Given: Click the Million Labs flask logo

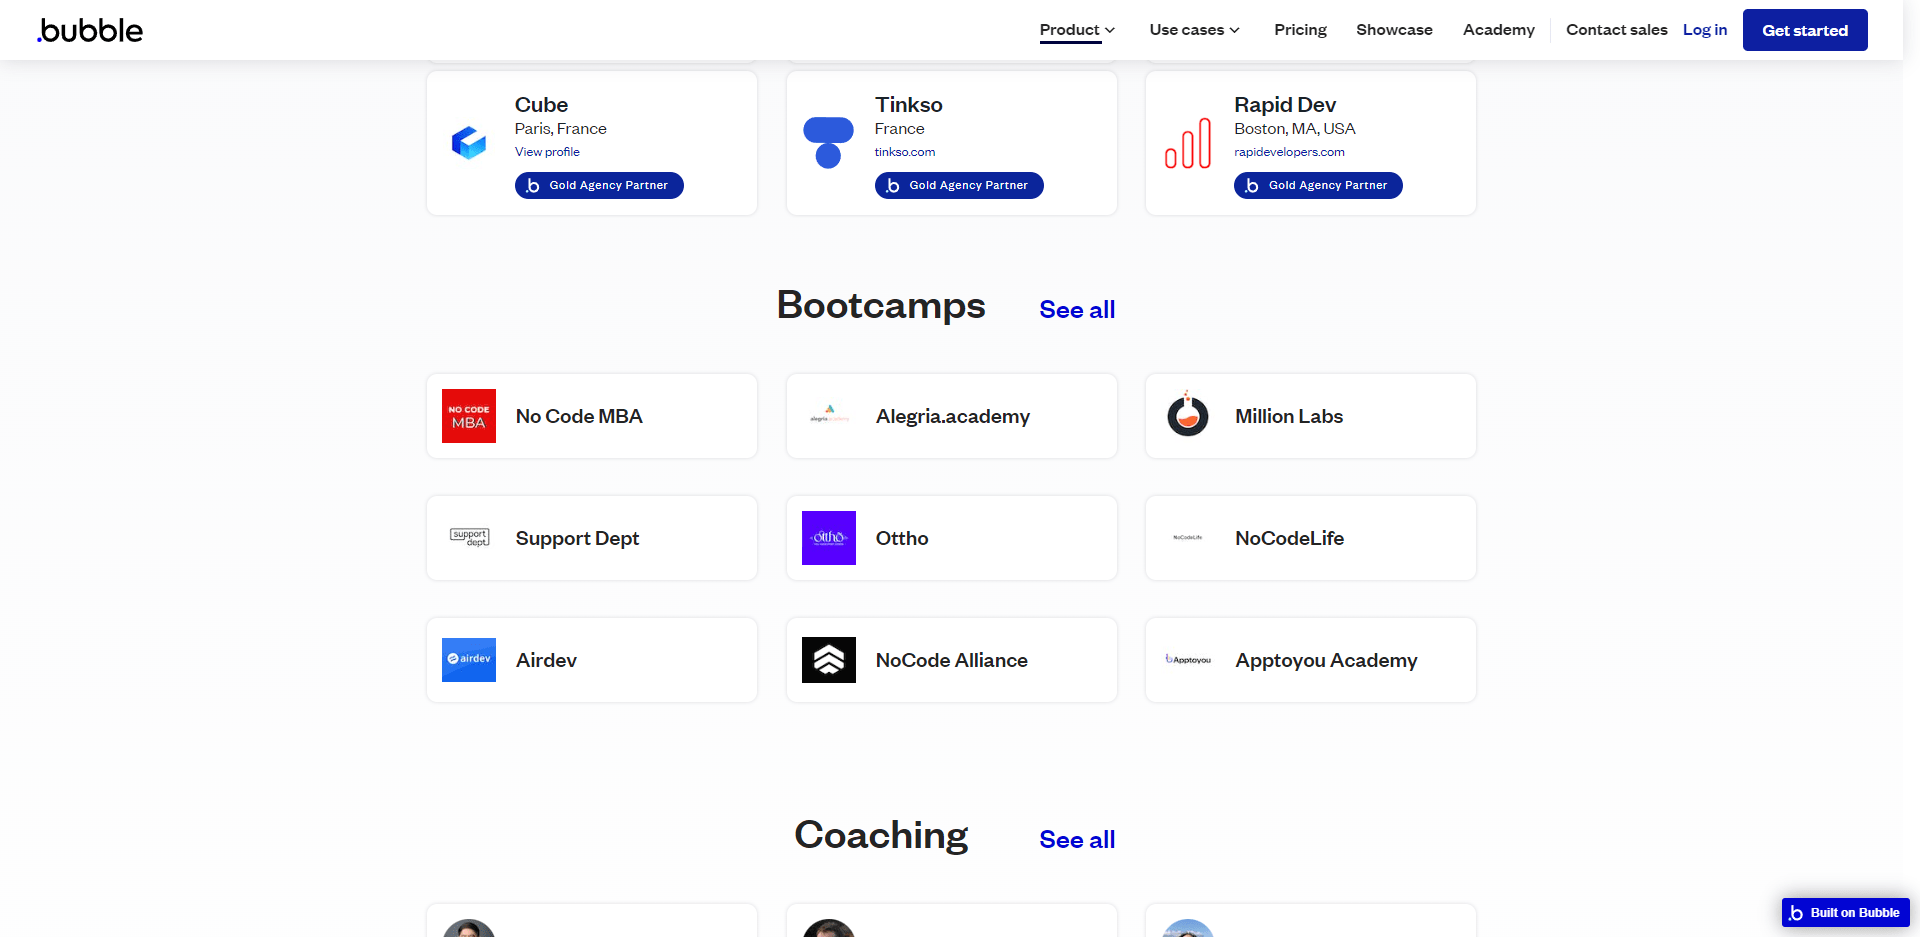Looking at the screenshot, I should point(1188,415).
